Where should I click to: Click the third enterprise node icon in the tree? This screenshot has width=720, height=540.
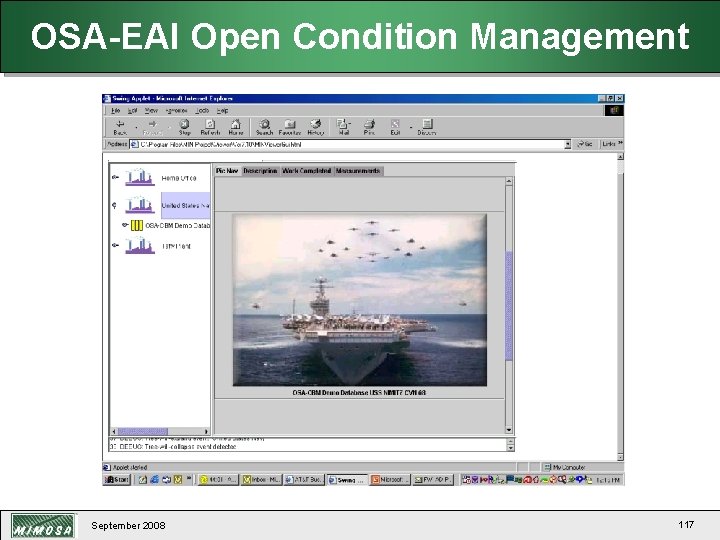pos(140,245)
